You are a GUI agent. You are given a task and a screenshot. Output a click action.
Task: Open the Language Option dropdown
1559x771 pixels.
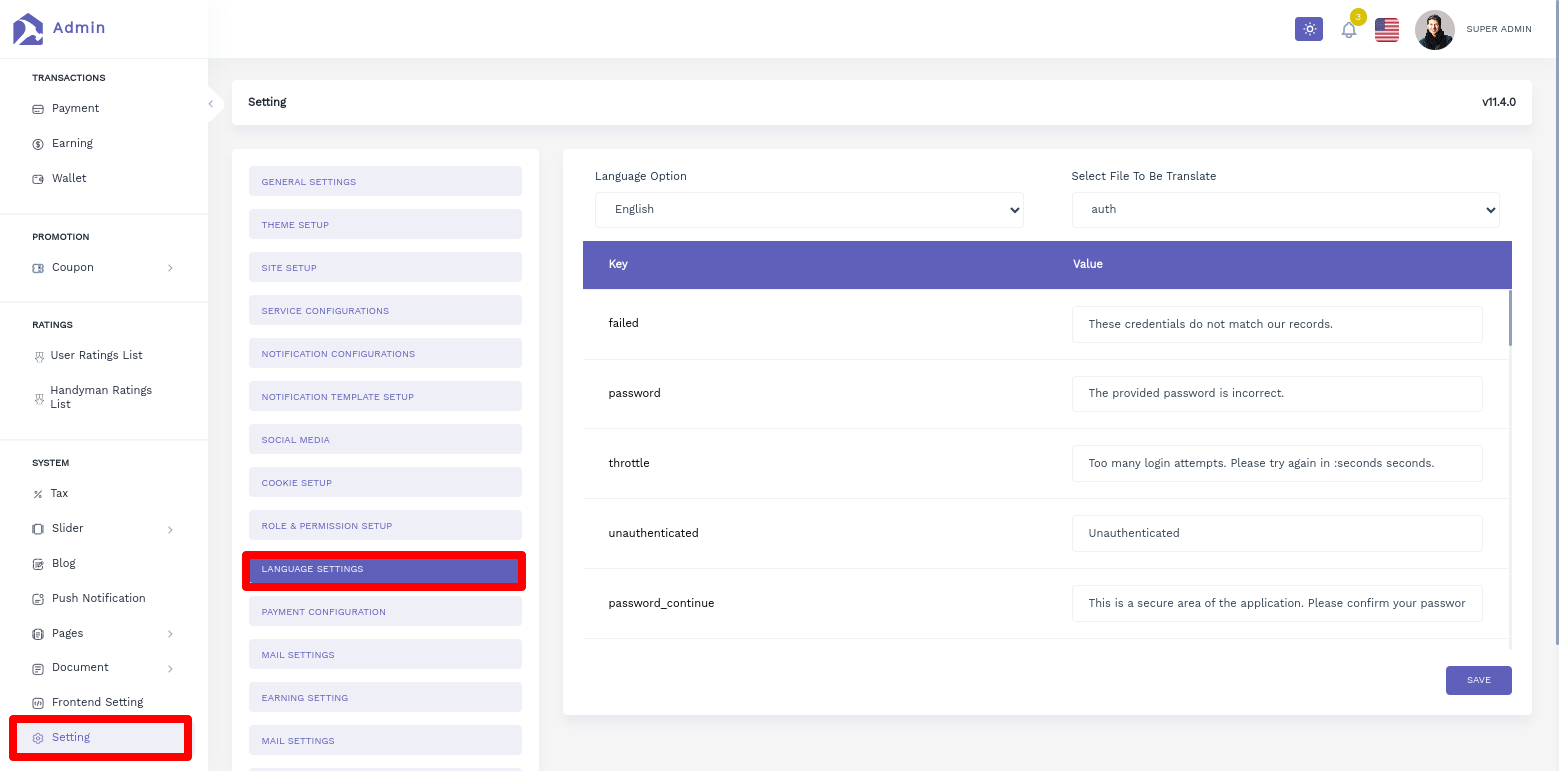click(x=809, y=210)
